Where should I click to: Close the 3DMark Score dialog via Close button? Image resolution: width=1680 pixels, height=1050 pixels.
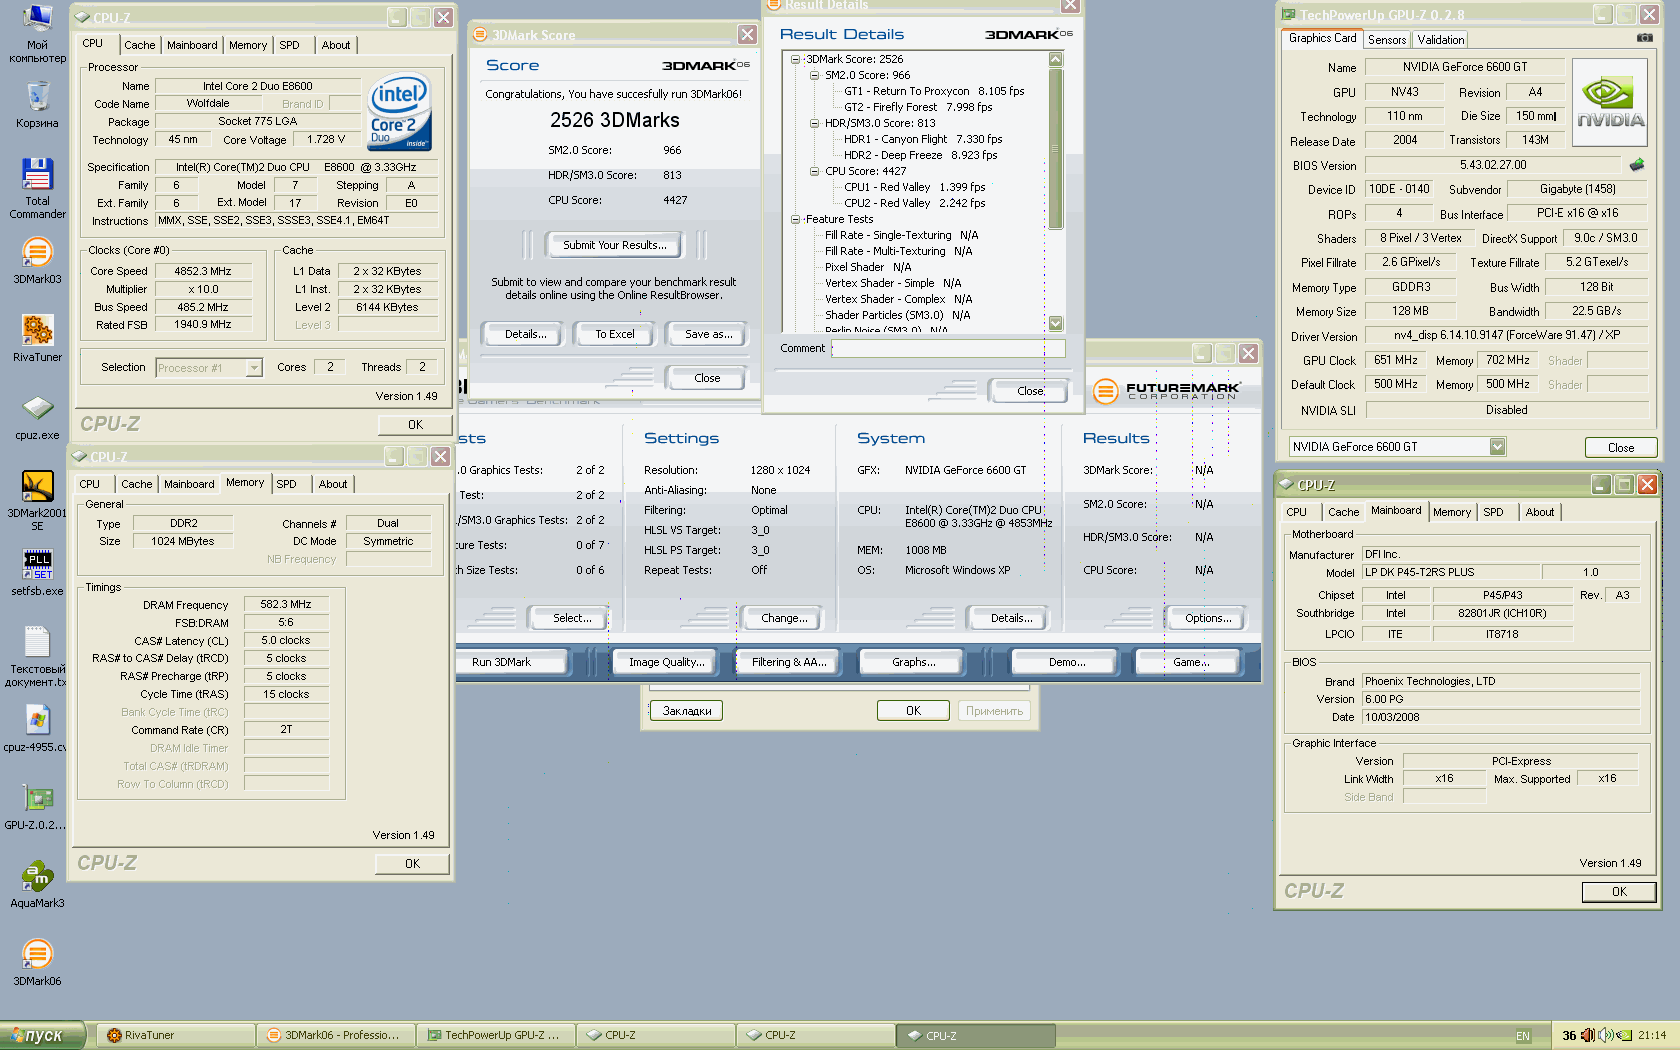click(x=707, y=378)
